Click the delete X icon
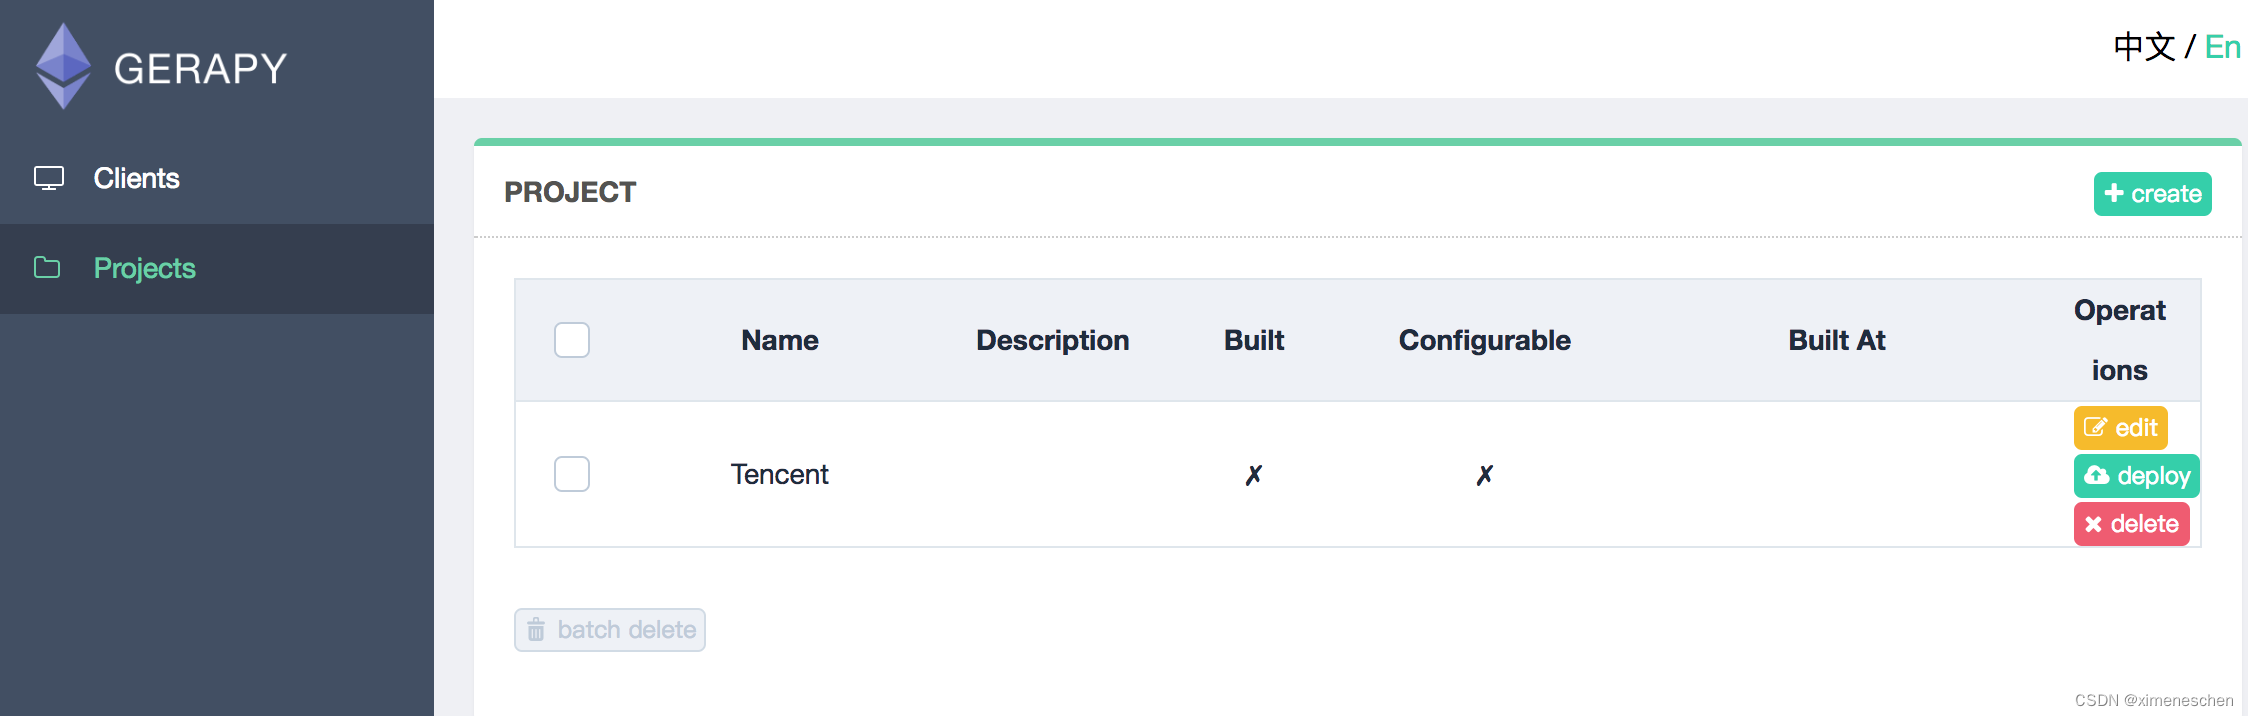Screen dimensions: 2248x716 tap(2093, 524)
